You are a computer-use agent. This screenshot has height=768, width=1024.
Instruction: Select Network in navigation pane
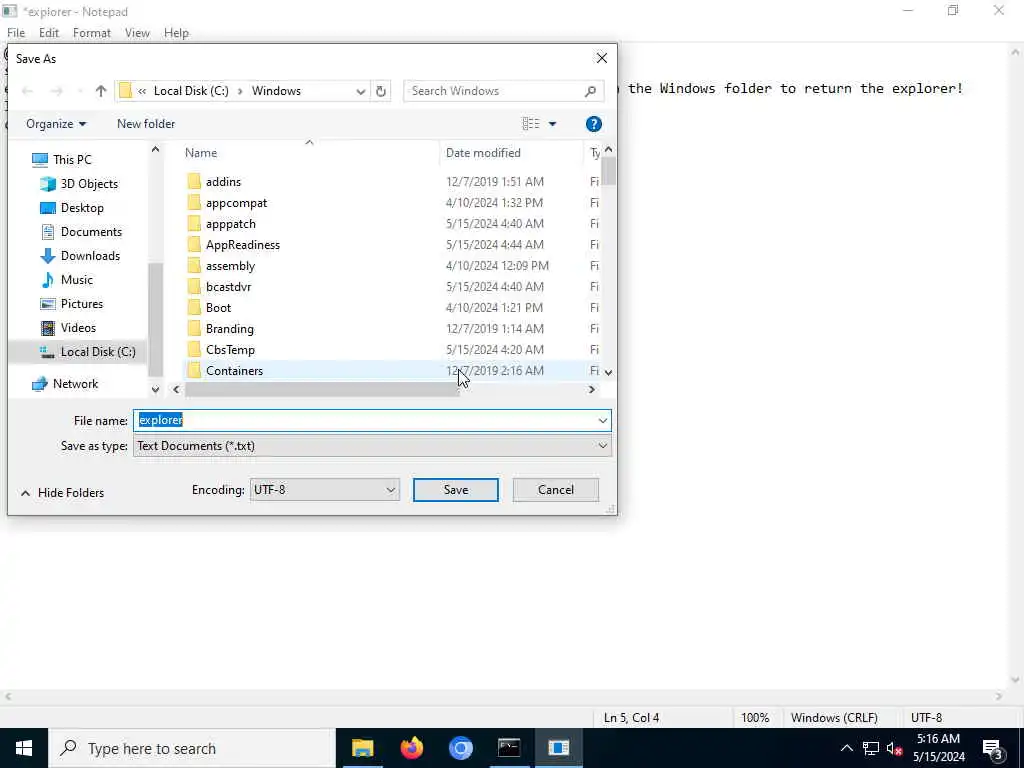75,384
